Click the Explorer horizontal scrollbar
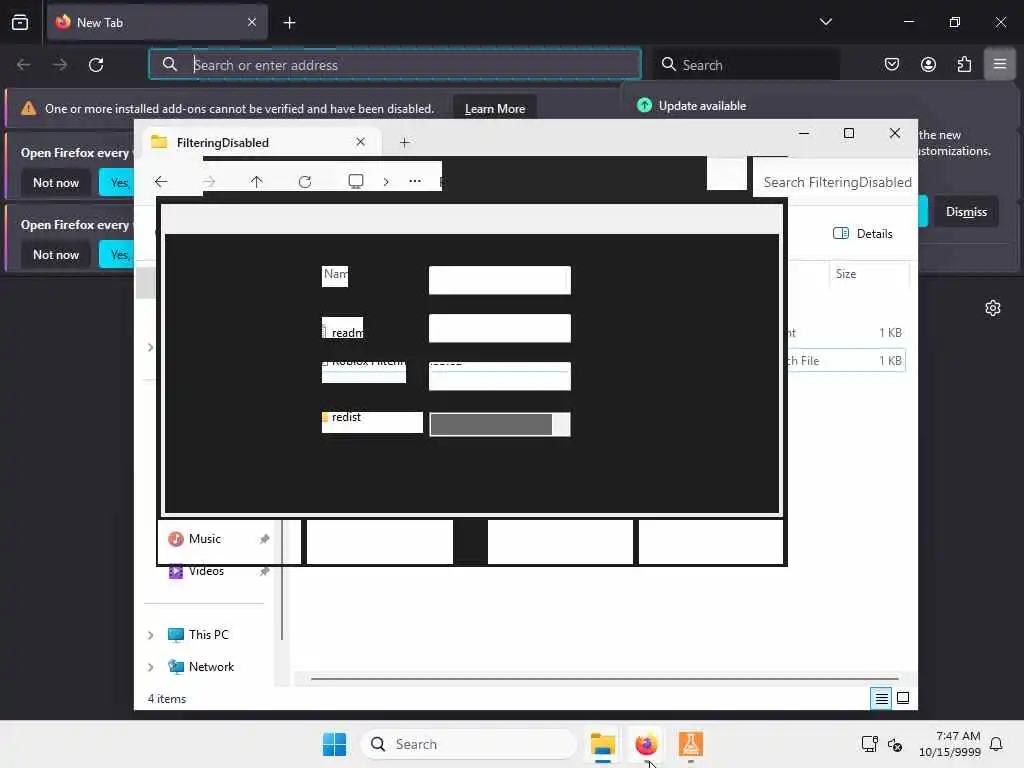Image resolution: width=1024 pixels, height=768 pixels. 604,679
